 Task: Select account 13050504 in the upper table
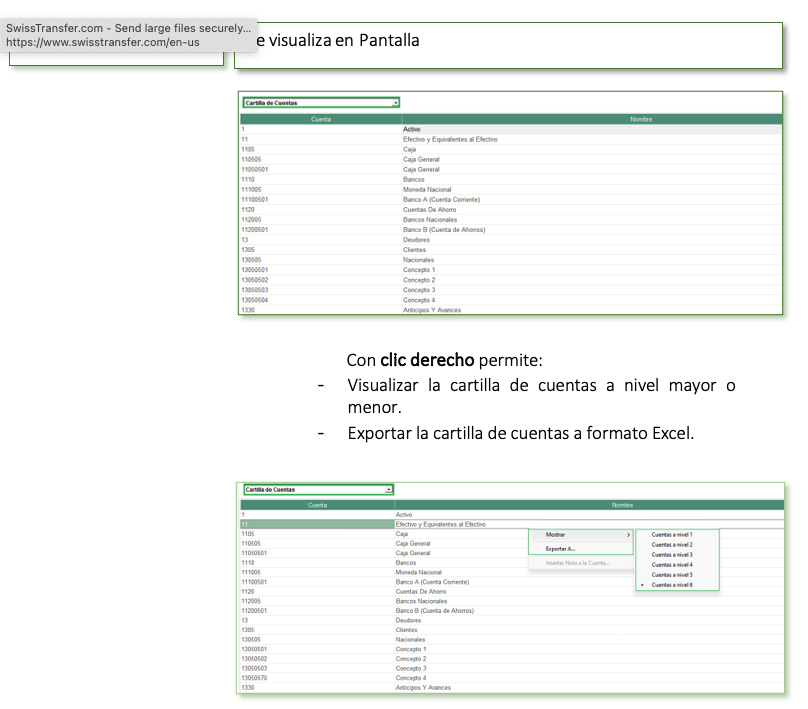coord(255,300)
